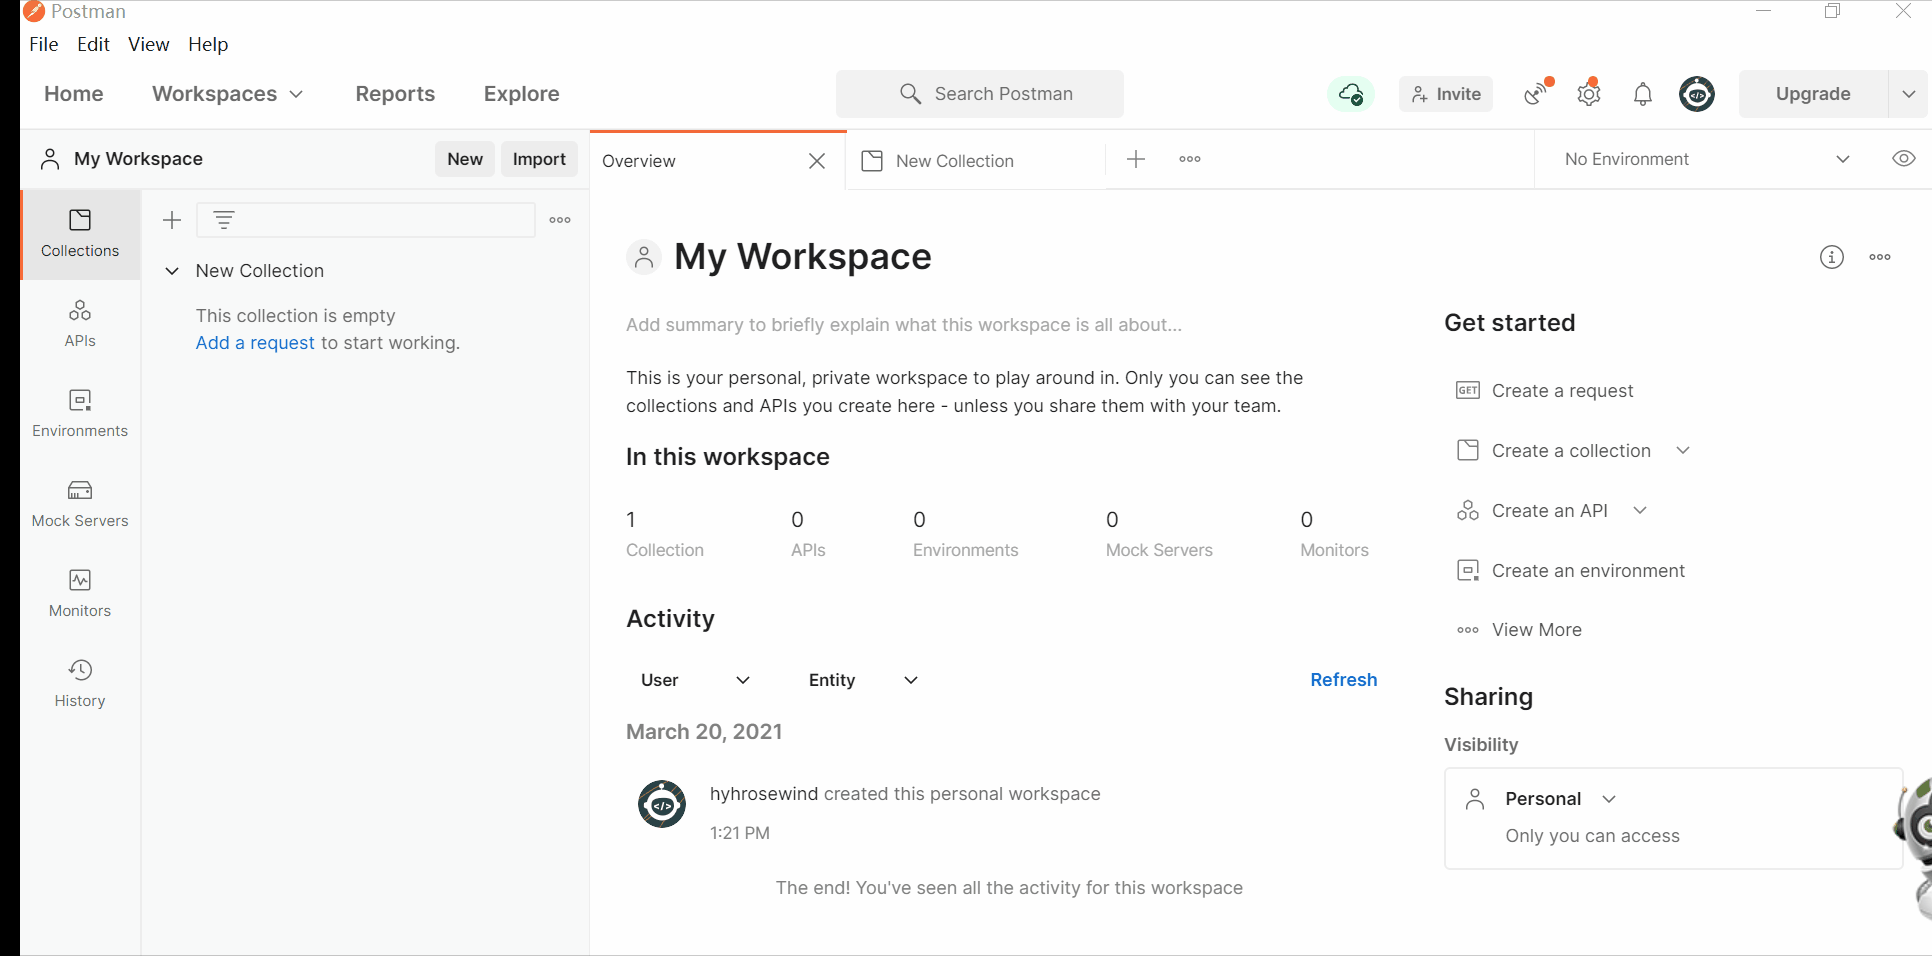Open the User activity filter dropdown

click(x=695, y=680)
